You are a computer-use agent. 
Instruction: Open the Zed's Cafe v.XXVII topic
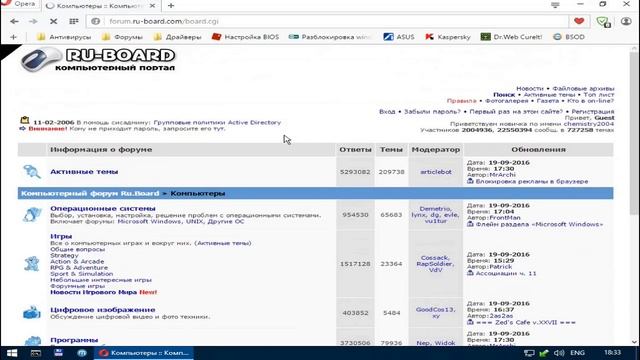click(x=526, y=322)
